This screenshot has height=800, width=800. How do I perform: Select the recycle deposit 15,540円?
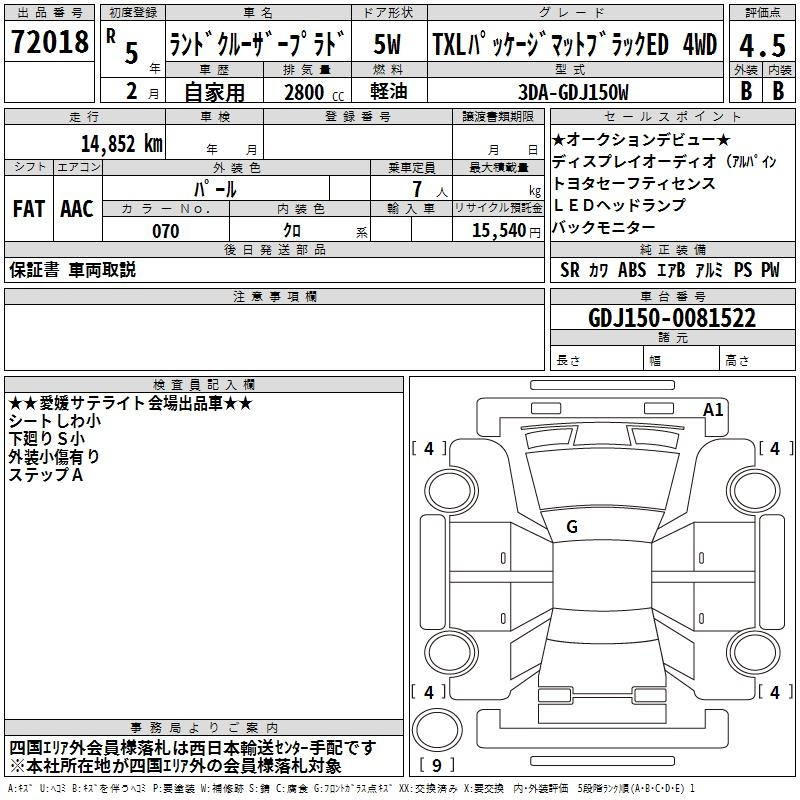click(x=506, y=231)
